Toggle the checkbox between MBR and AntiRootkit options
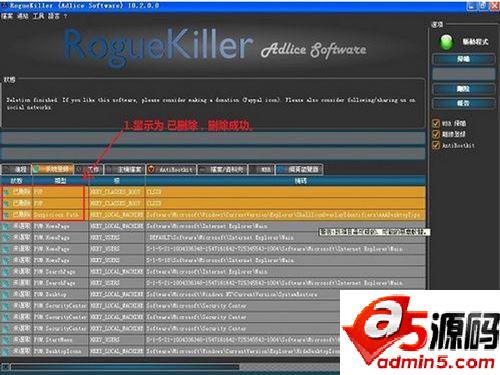The height and width of the screenshot is (375, 500). pyautogui.click(x=436, y=134)
